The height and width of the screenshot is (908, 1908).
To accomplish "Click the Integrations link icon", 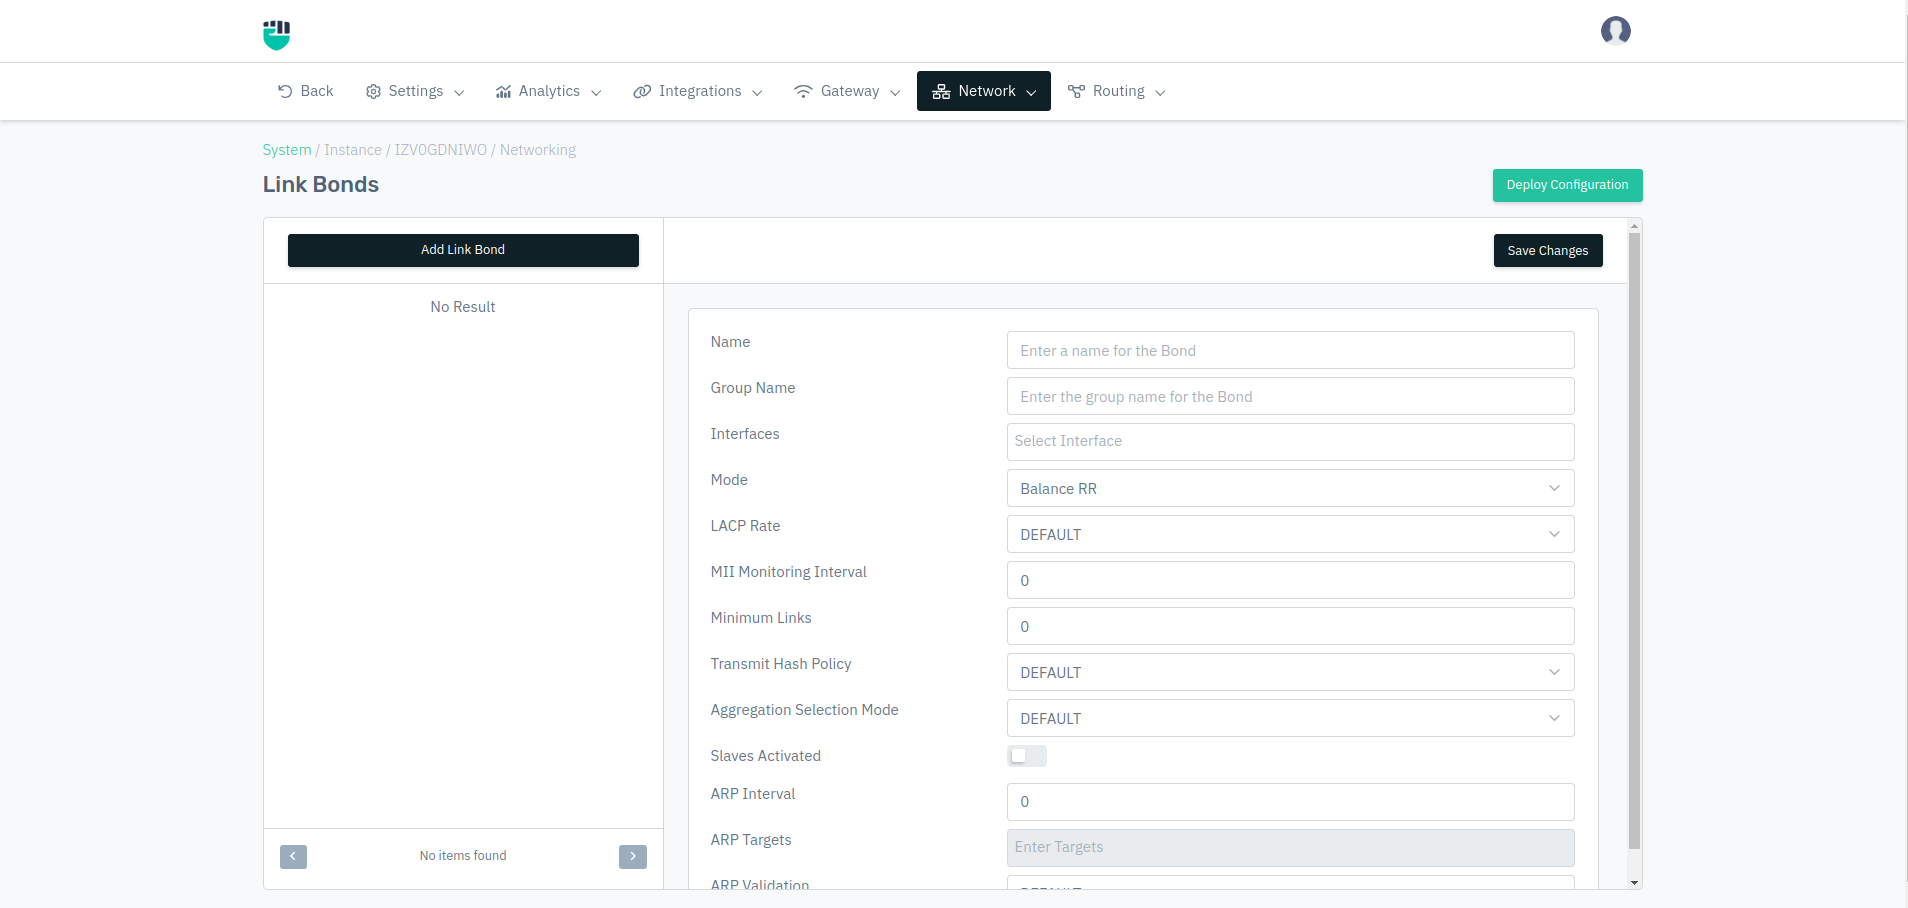I will click(x=642, y=92).
